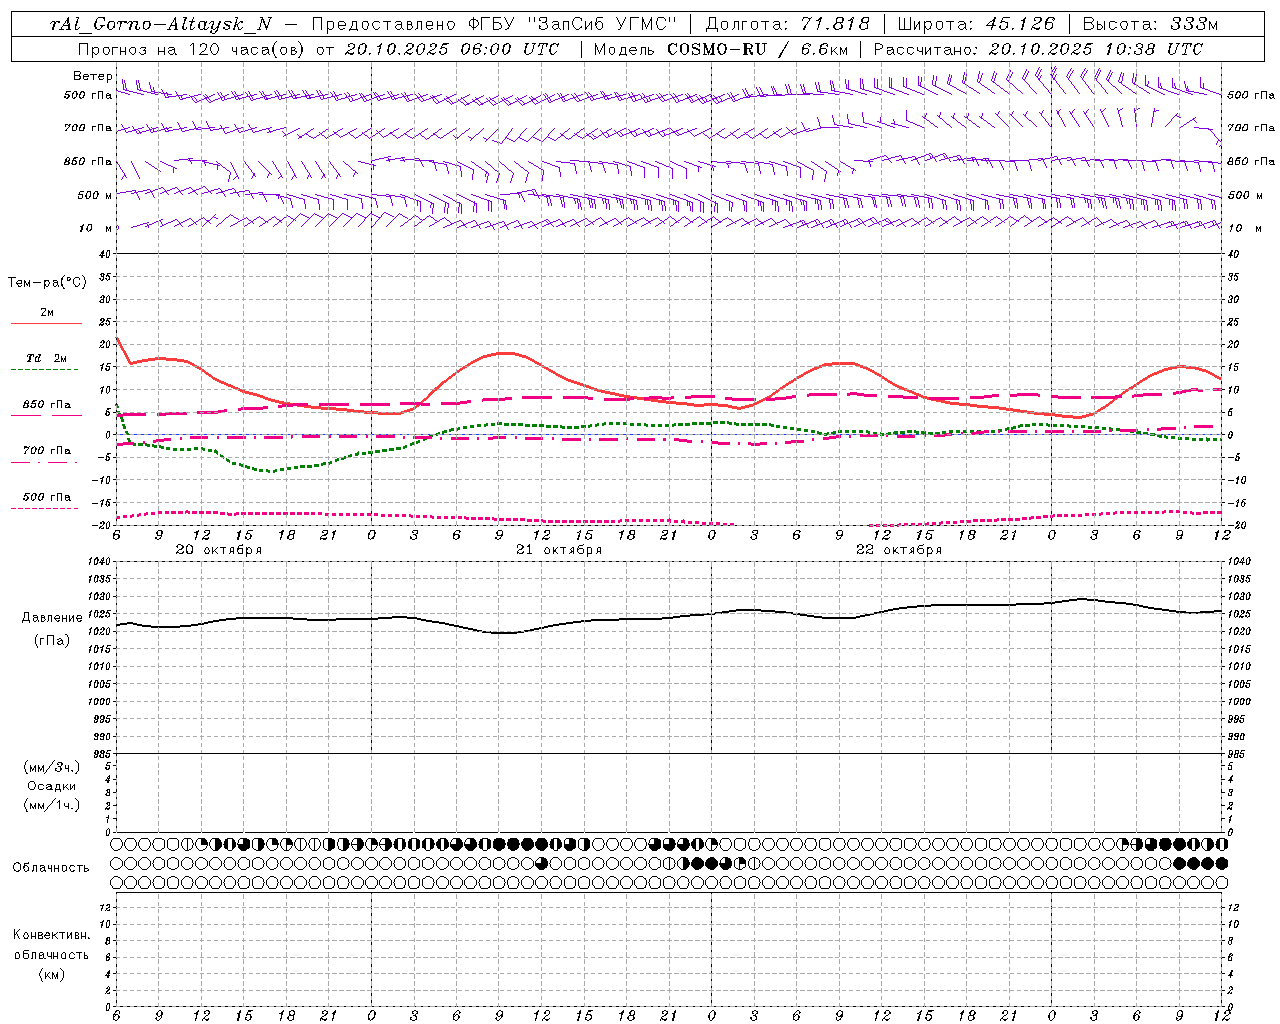The height and width of the screenshot is (1024, 1280).
Task: Click the 22 октября date label
Action: (899, 550)
